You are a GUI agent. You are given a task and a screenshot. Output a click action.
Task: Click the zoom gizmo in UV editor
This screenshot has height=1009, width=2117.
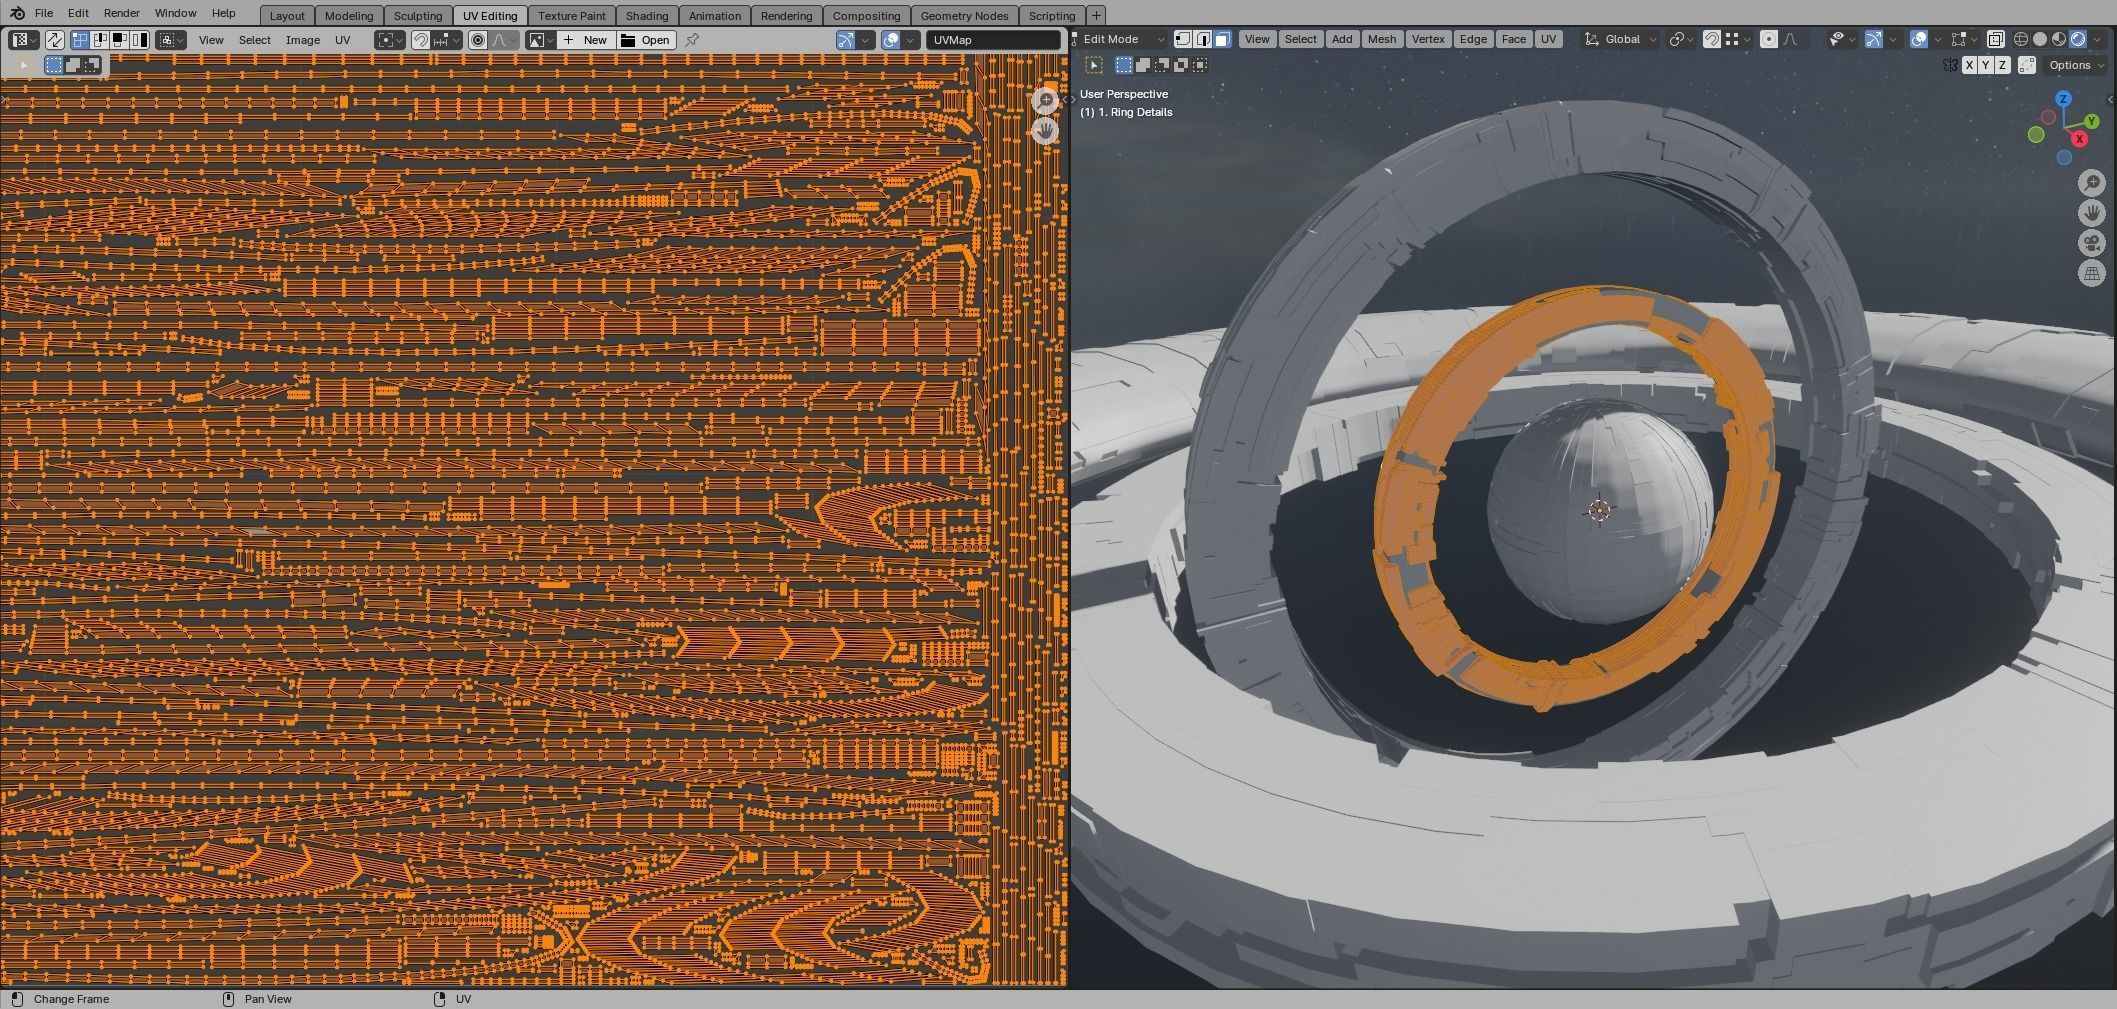tap(1045, 101)
